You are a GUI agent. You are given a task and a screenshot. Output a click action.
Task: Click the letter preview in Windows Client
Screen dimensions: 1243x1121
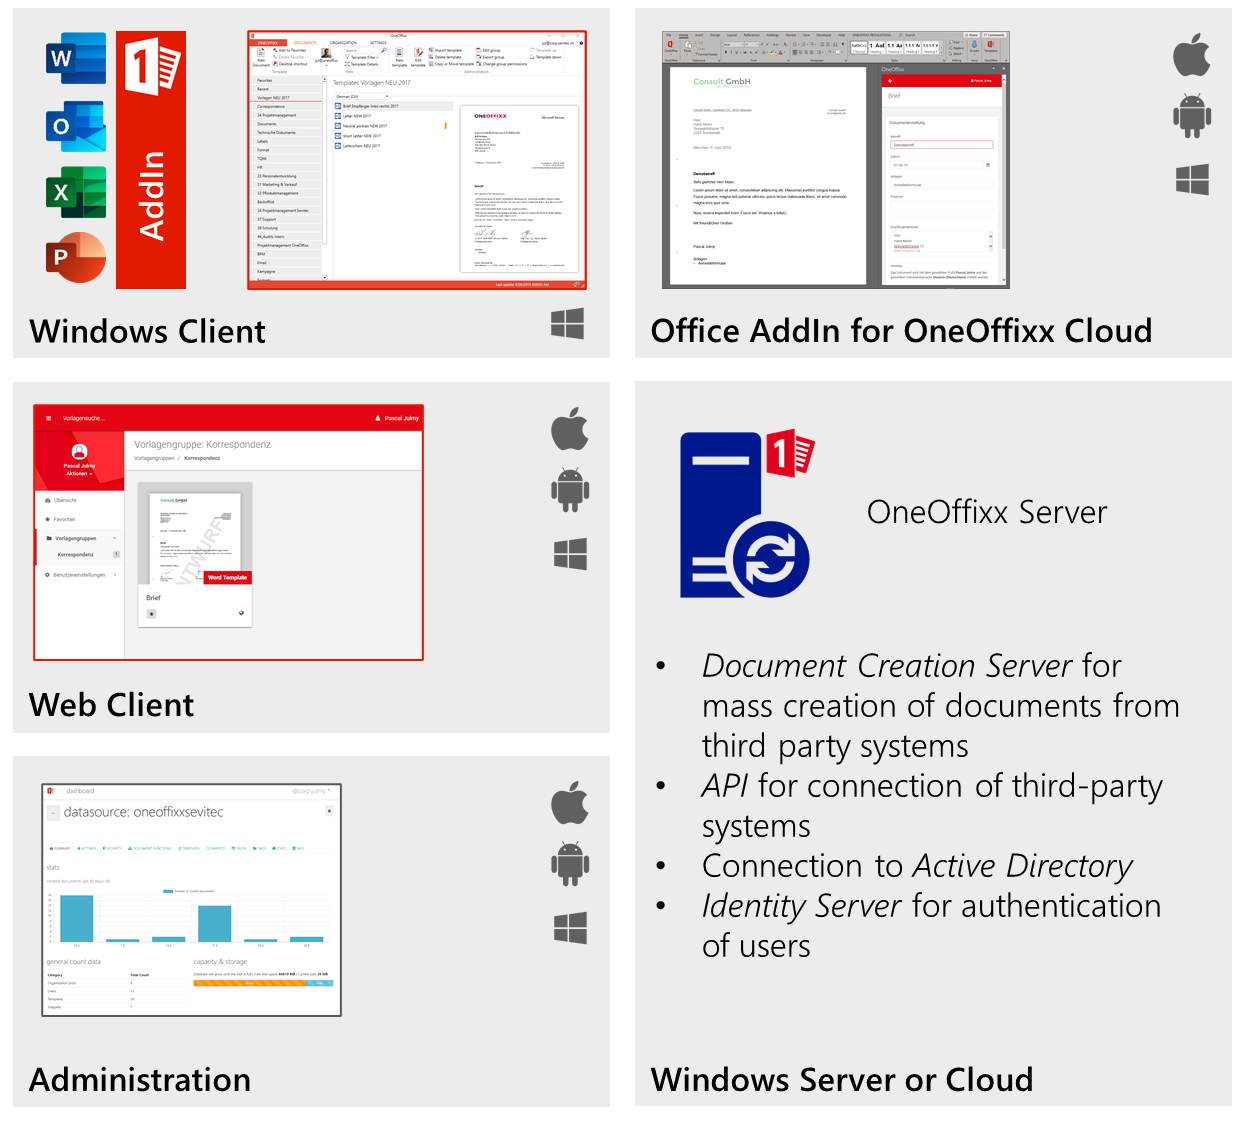pos(520,188)
